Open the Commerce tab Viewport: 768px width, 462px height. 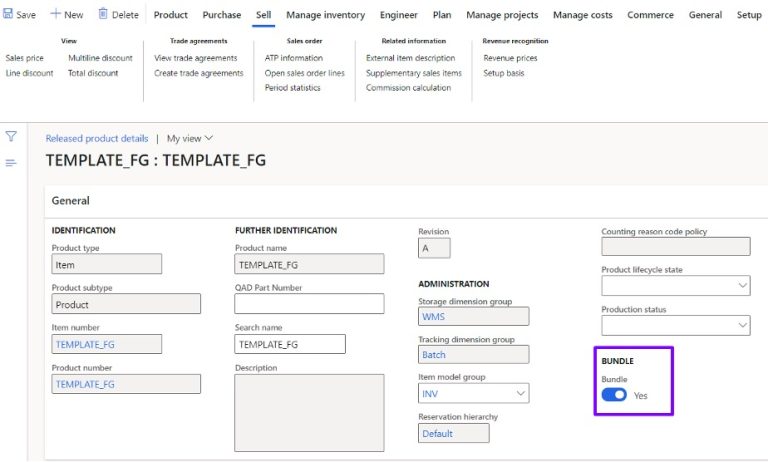pos(650,15)
